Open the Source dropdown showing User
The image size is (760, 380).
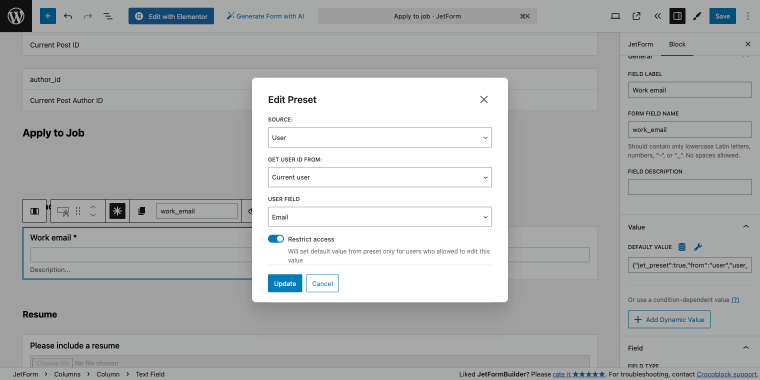[x=380, y=138]
